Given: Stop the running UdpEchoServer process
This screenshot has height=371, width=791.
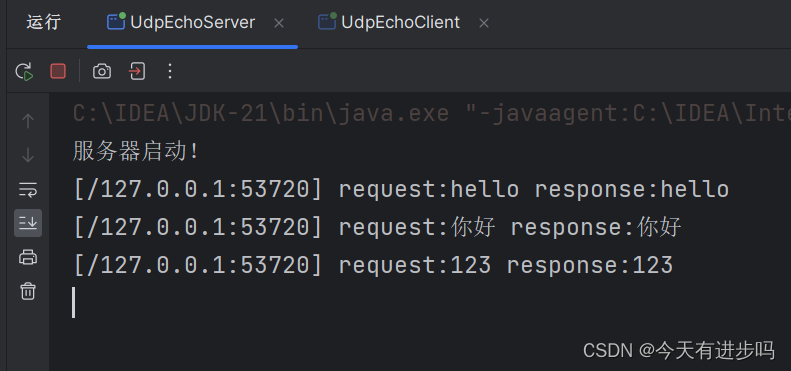Looking at the screenshot, I should point(58,71).
